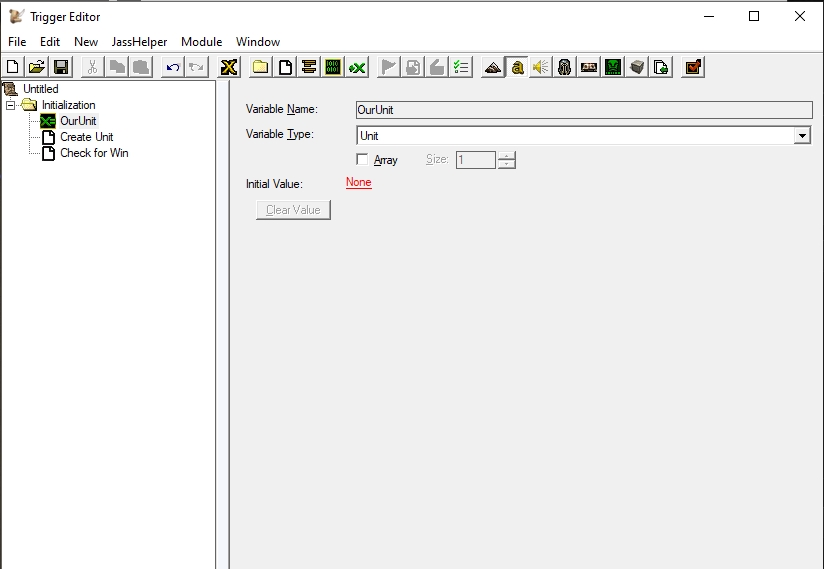
Task: Click the New Action toolbar icon
Action: tap(437, 67)
